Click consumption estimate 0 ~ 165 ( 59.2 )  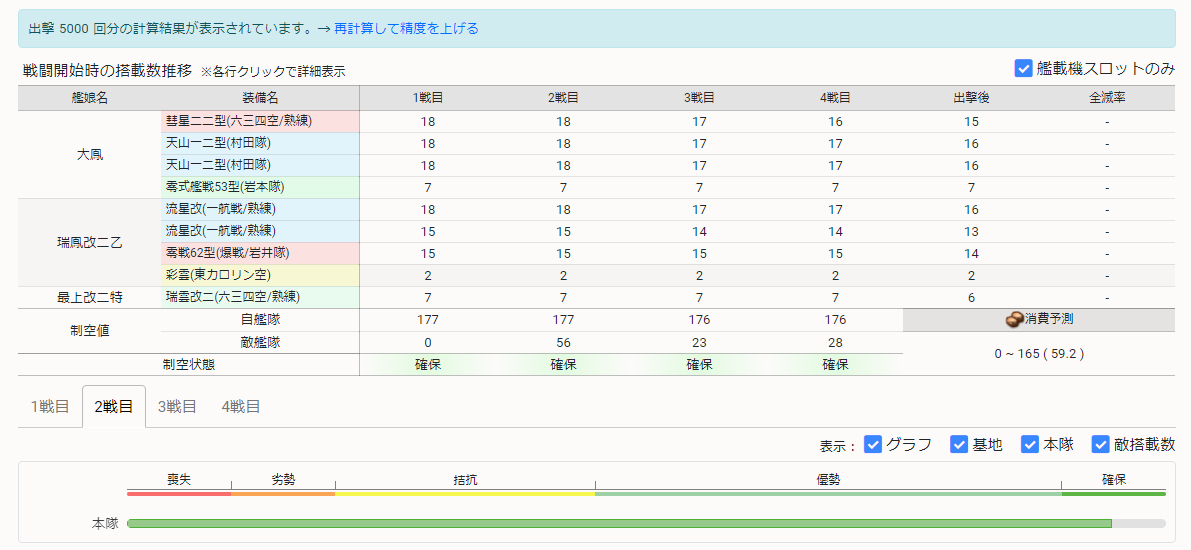pyautogui.click(x=1038, y=353)
